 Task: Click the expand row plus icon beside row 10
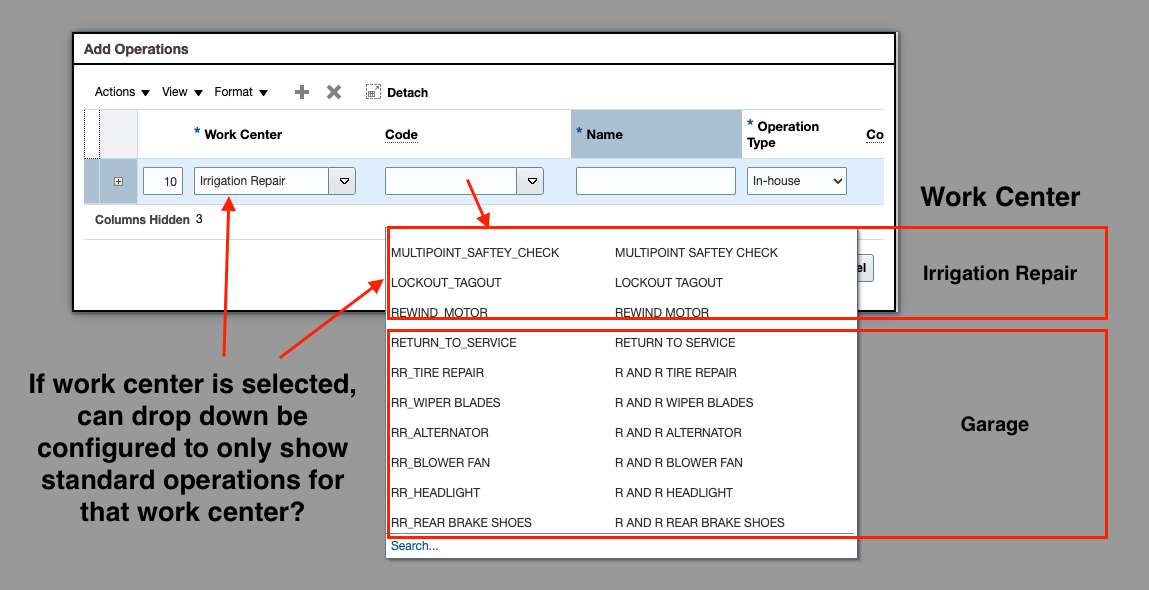[x=118, y=181]
